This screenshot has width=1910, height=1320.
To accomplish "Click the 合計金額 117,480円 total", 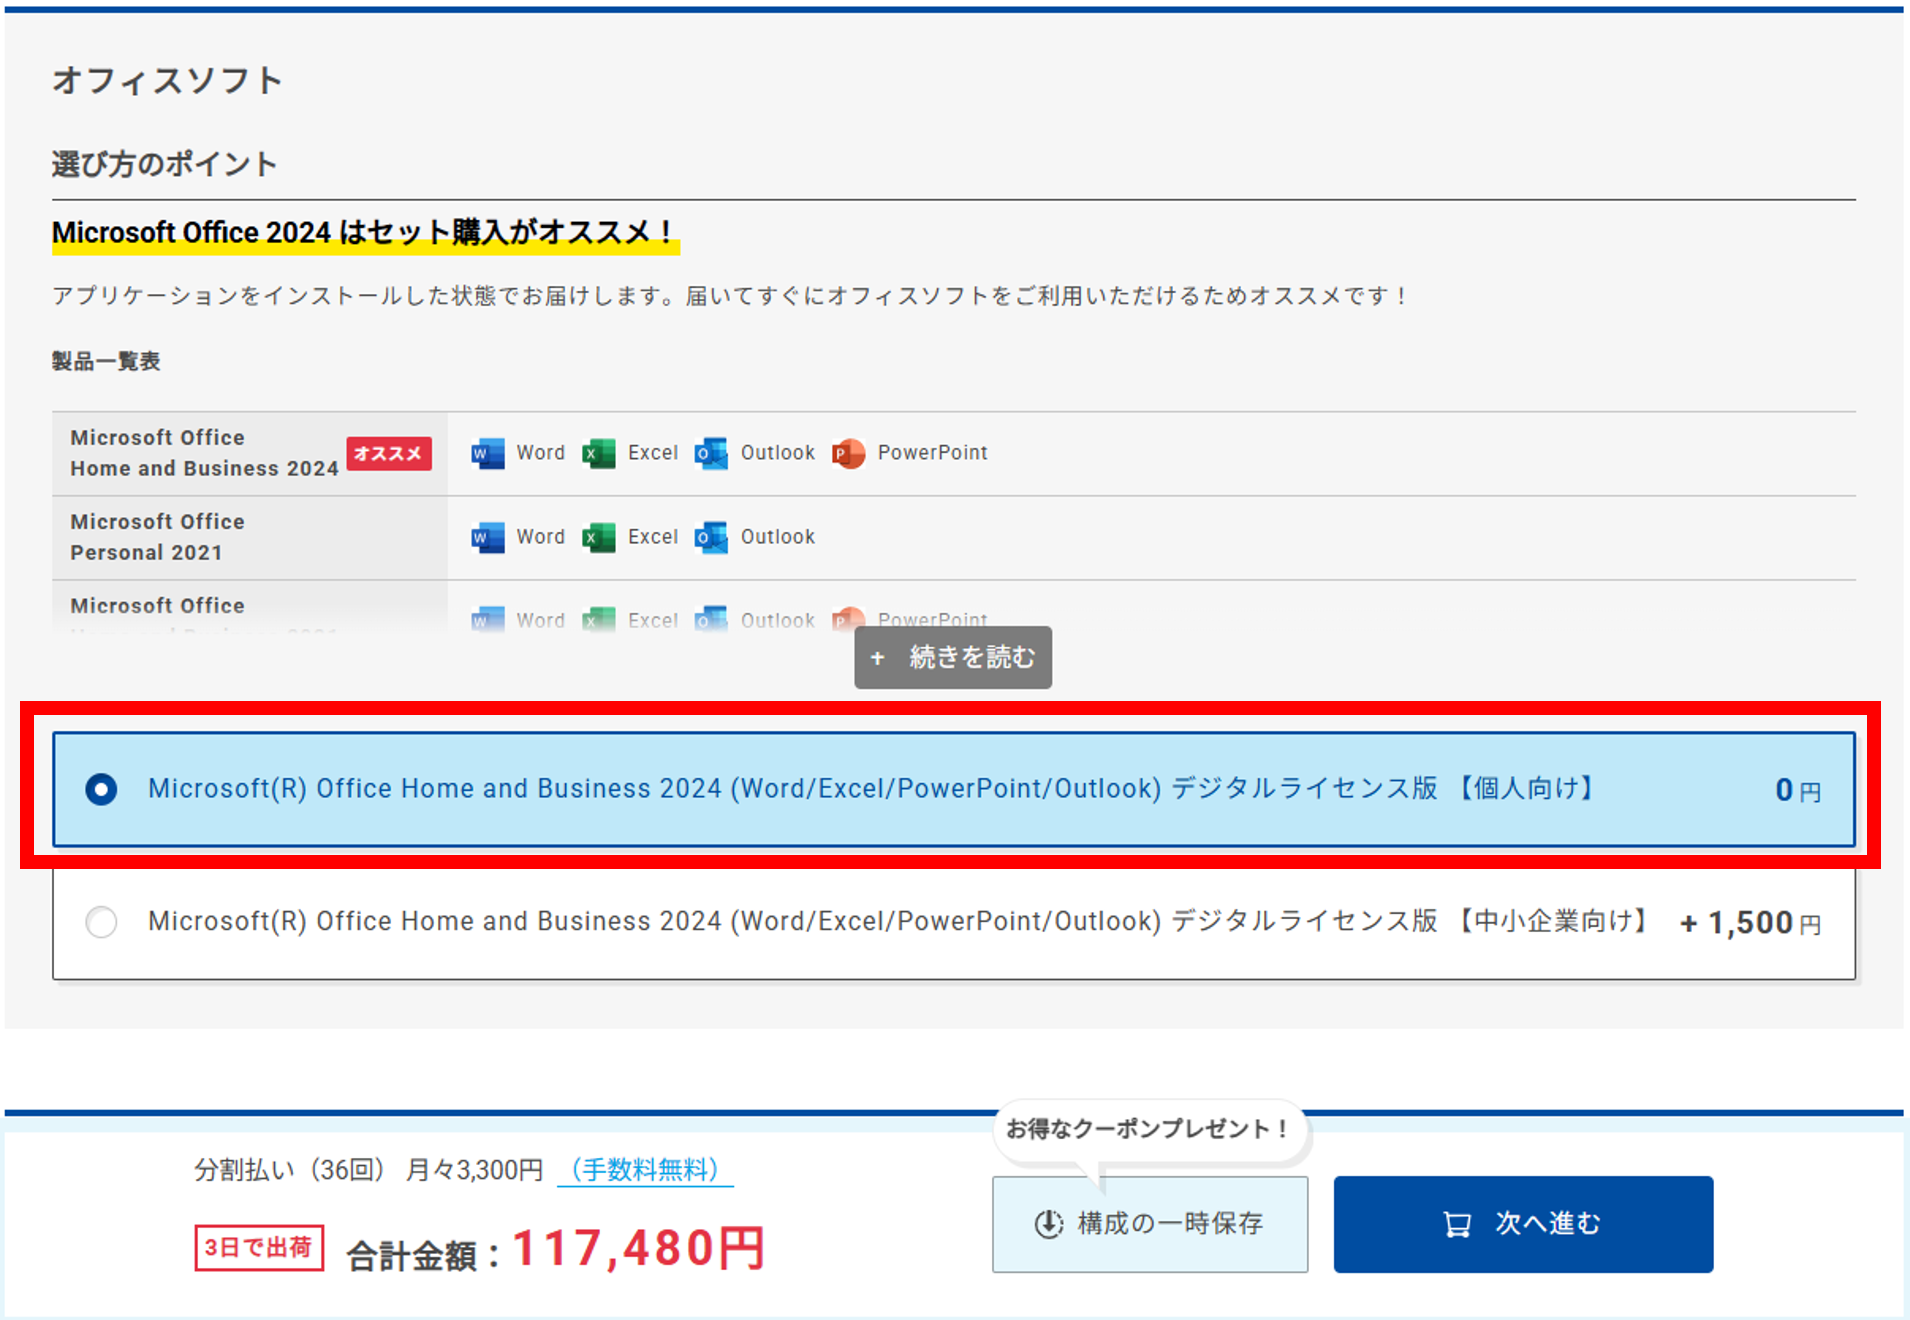I will point(556,1250).
